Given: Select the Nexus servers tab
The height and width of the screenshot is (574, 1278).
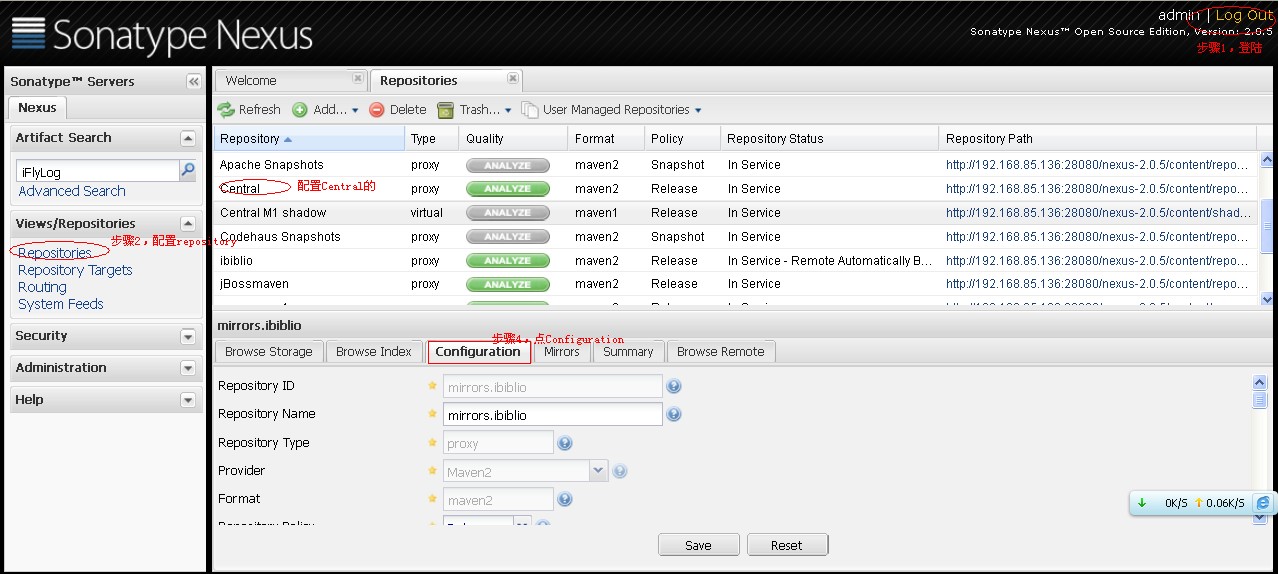Looking at the screenshot, I should click(38, 107).
